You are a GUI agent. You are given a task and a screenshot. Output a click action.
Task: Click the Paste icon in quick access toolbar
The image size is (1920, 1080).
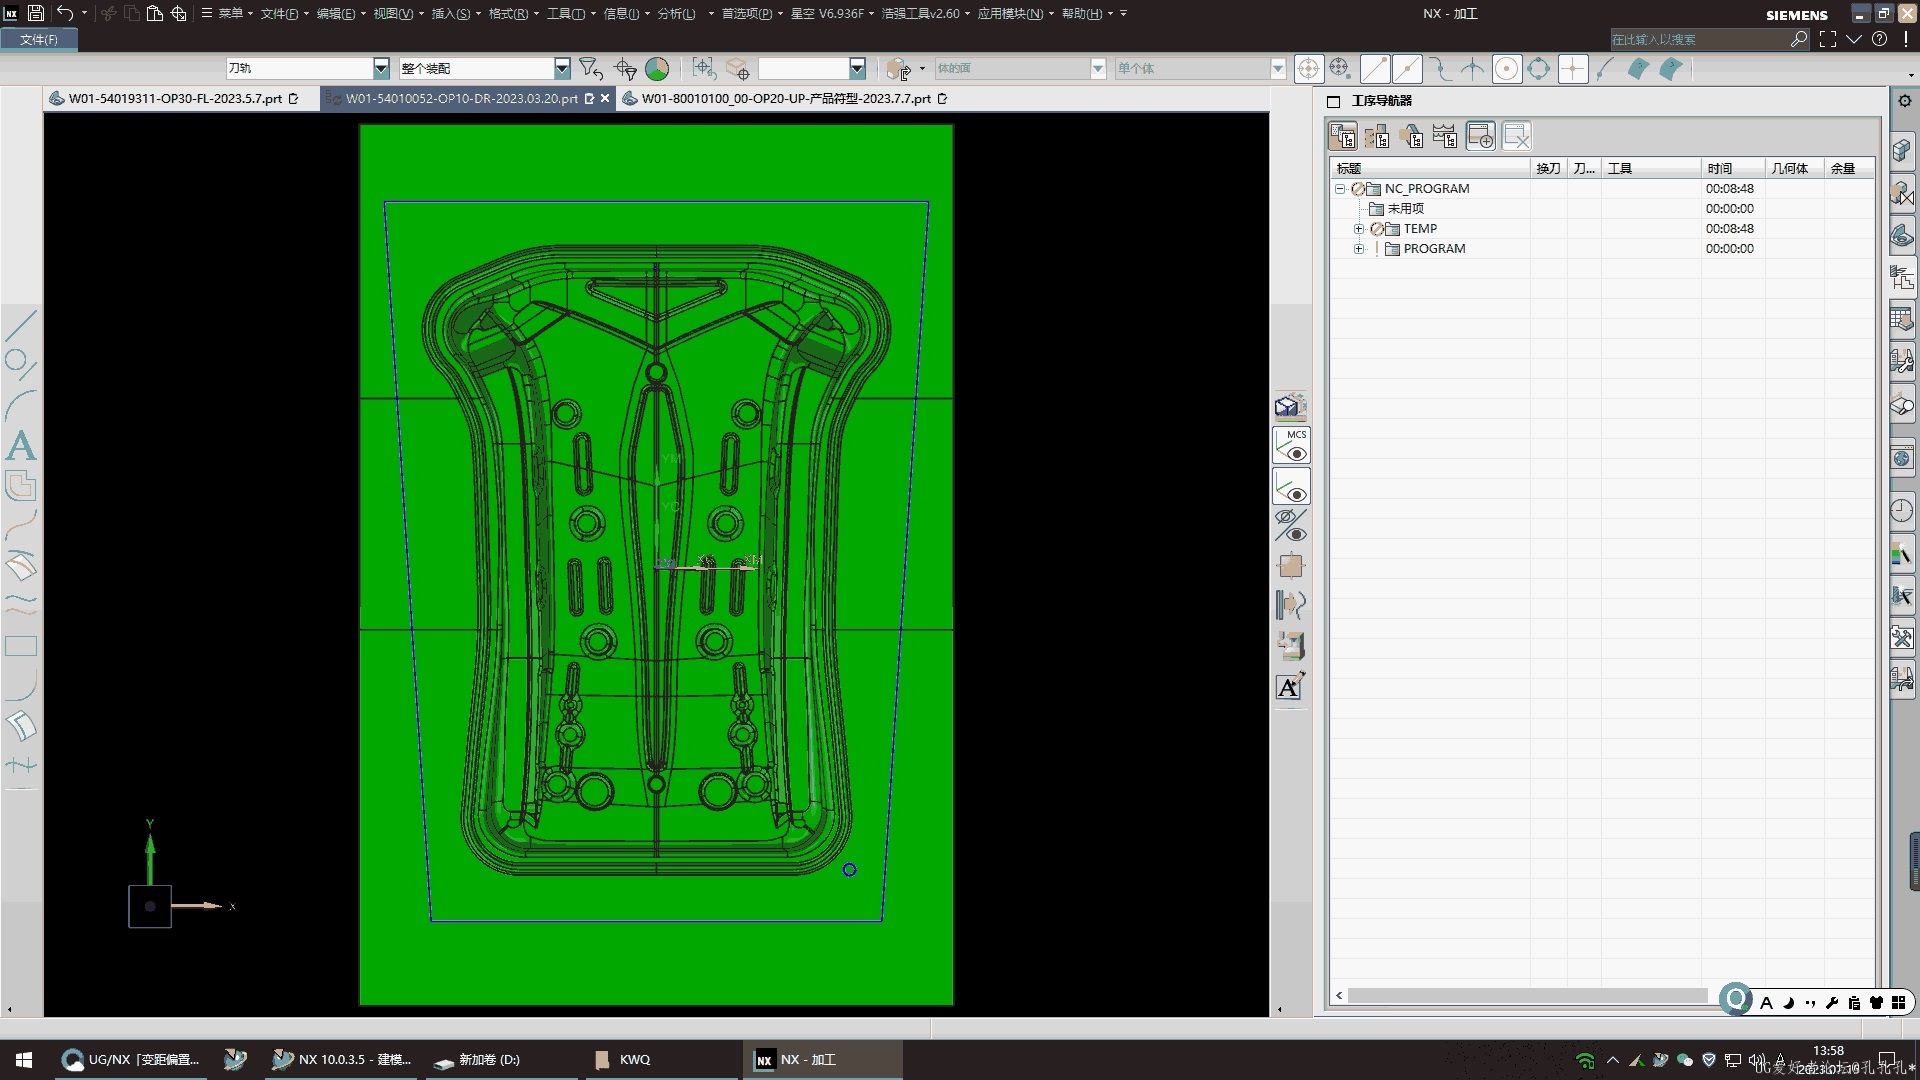pyautogui.click(x=155, y=13)
